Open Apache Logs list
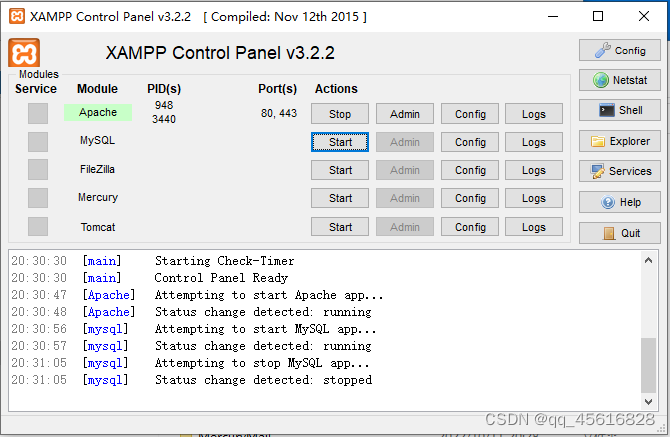 534,114
